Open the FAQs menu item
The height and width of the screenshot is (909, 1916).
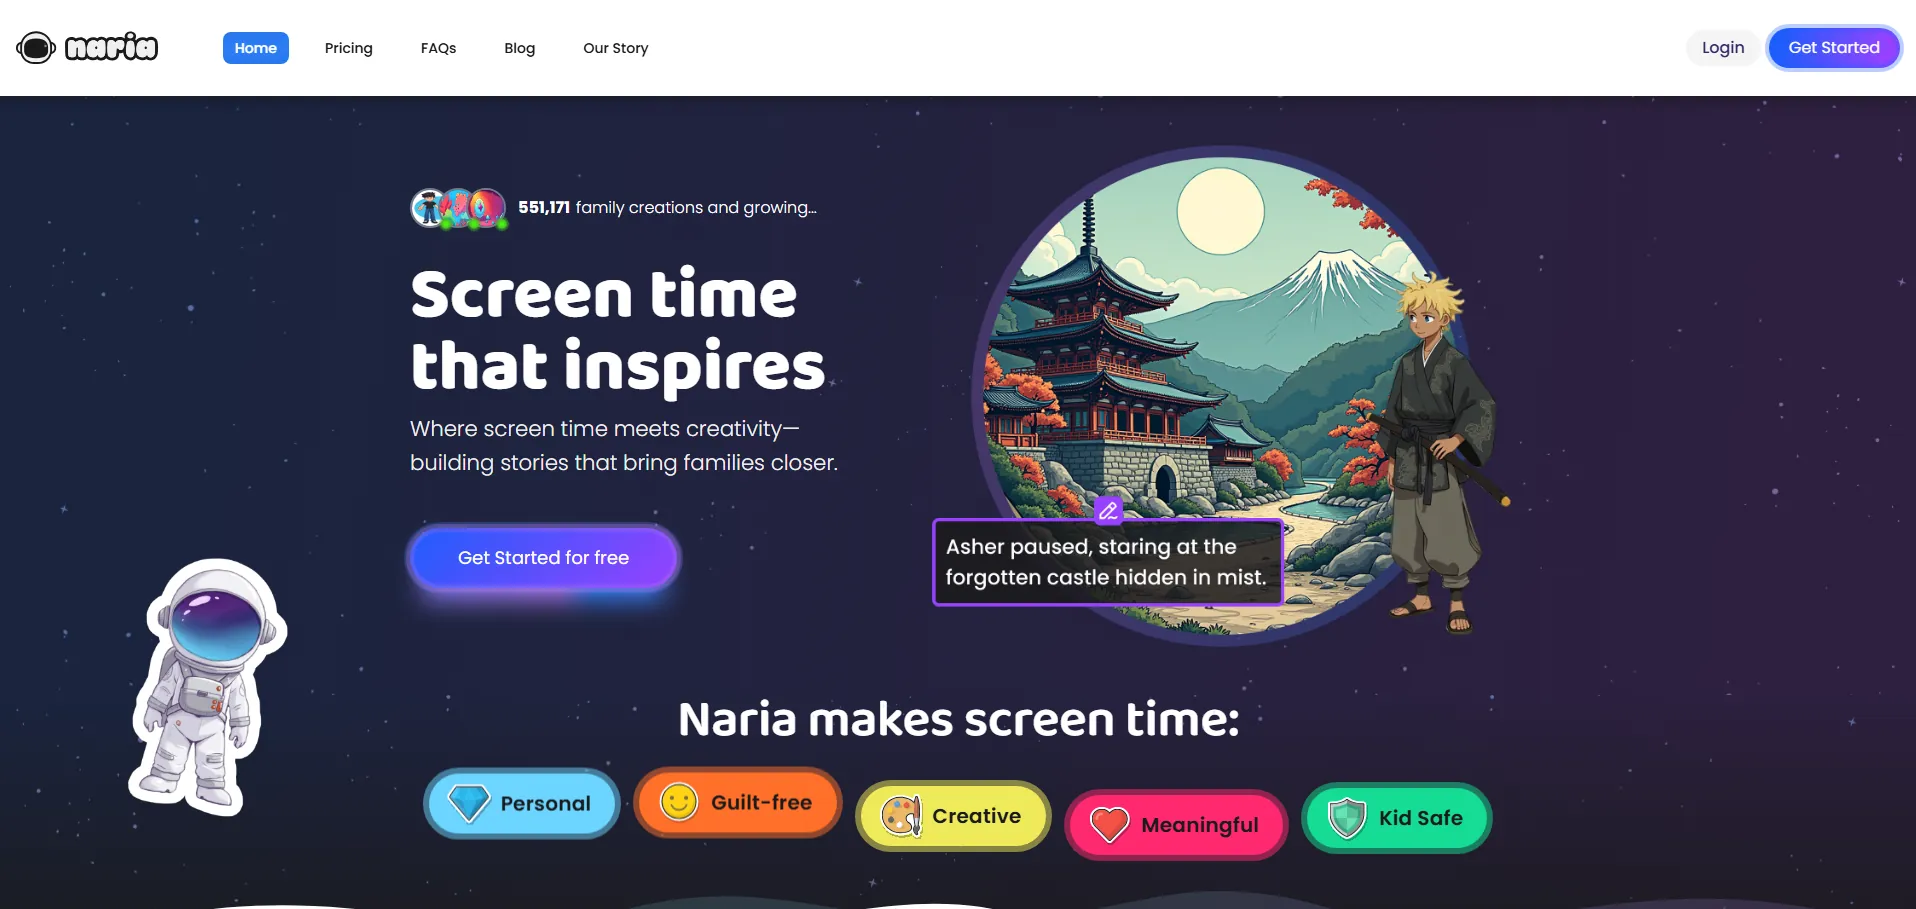point(438,48)
